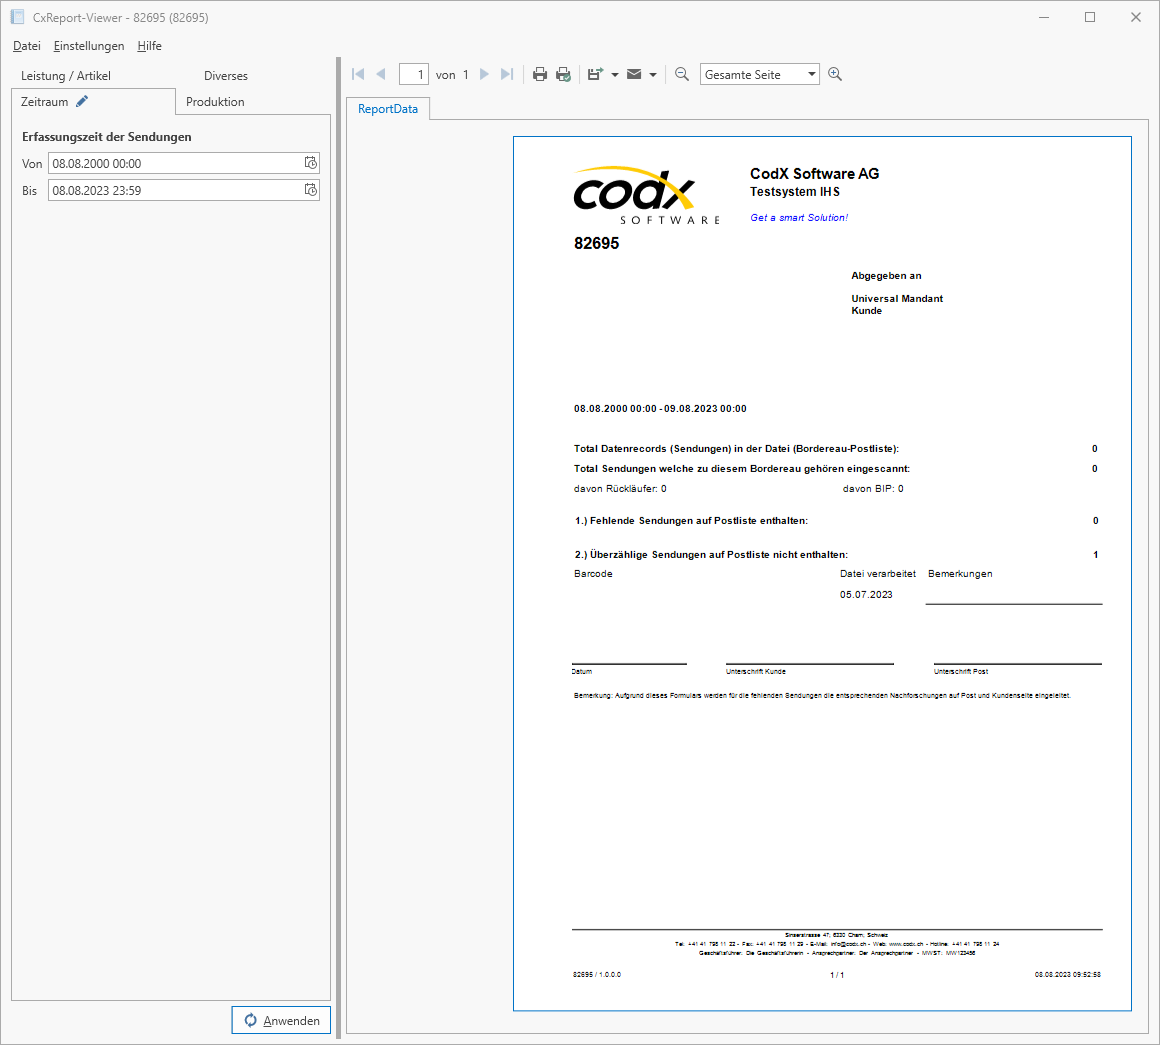Go to next report page
The width and height of the screenshot is (1160, 1045).
pyautogui.click(x=485, y=74)
